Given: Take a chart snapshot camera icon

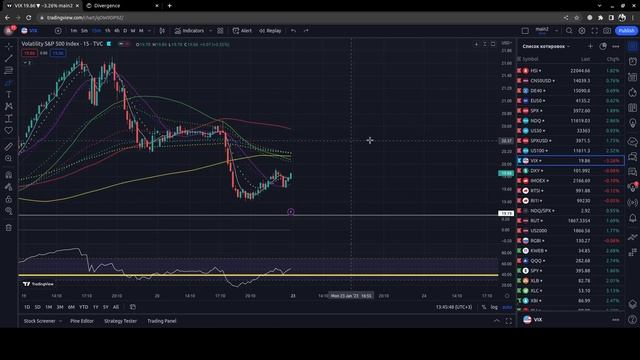Looking at the screenshot, I should click(x=607, y=31).
